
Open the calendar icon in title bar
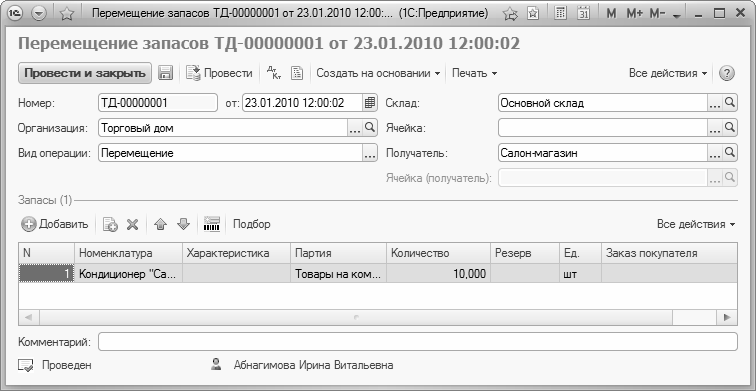click(584, 13)
